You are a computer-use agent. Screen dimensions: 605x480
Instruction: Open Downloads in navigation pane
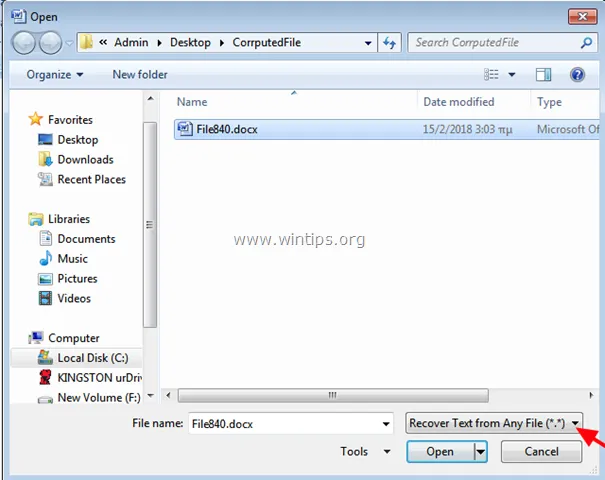click(85, 159)
